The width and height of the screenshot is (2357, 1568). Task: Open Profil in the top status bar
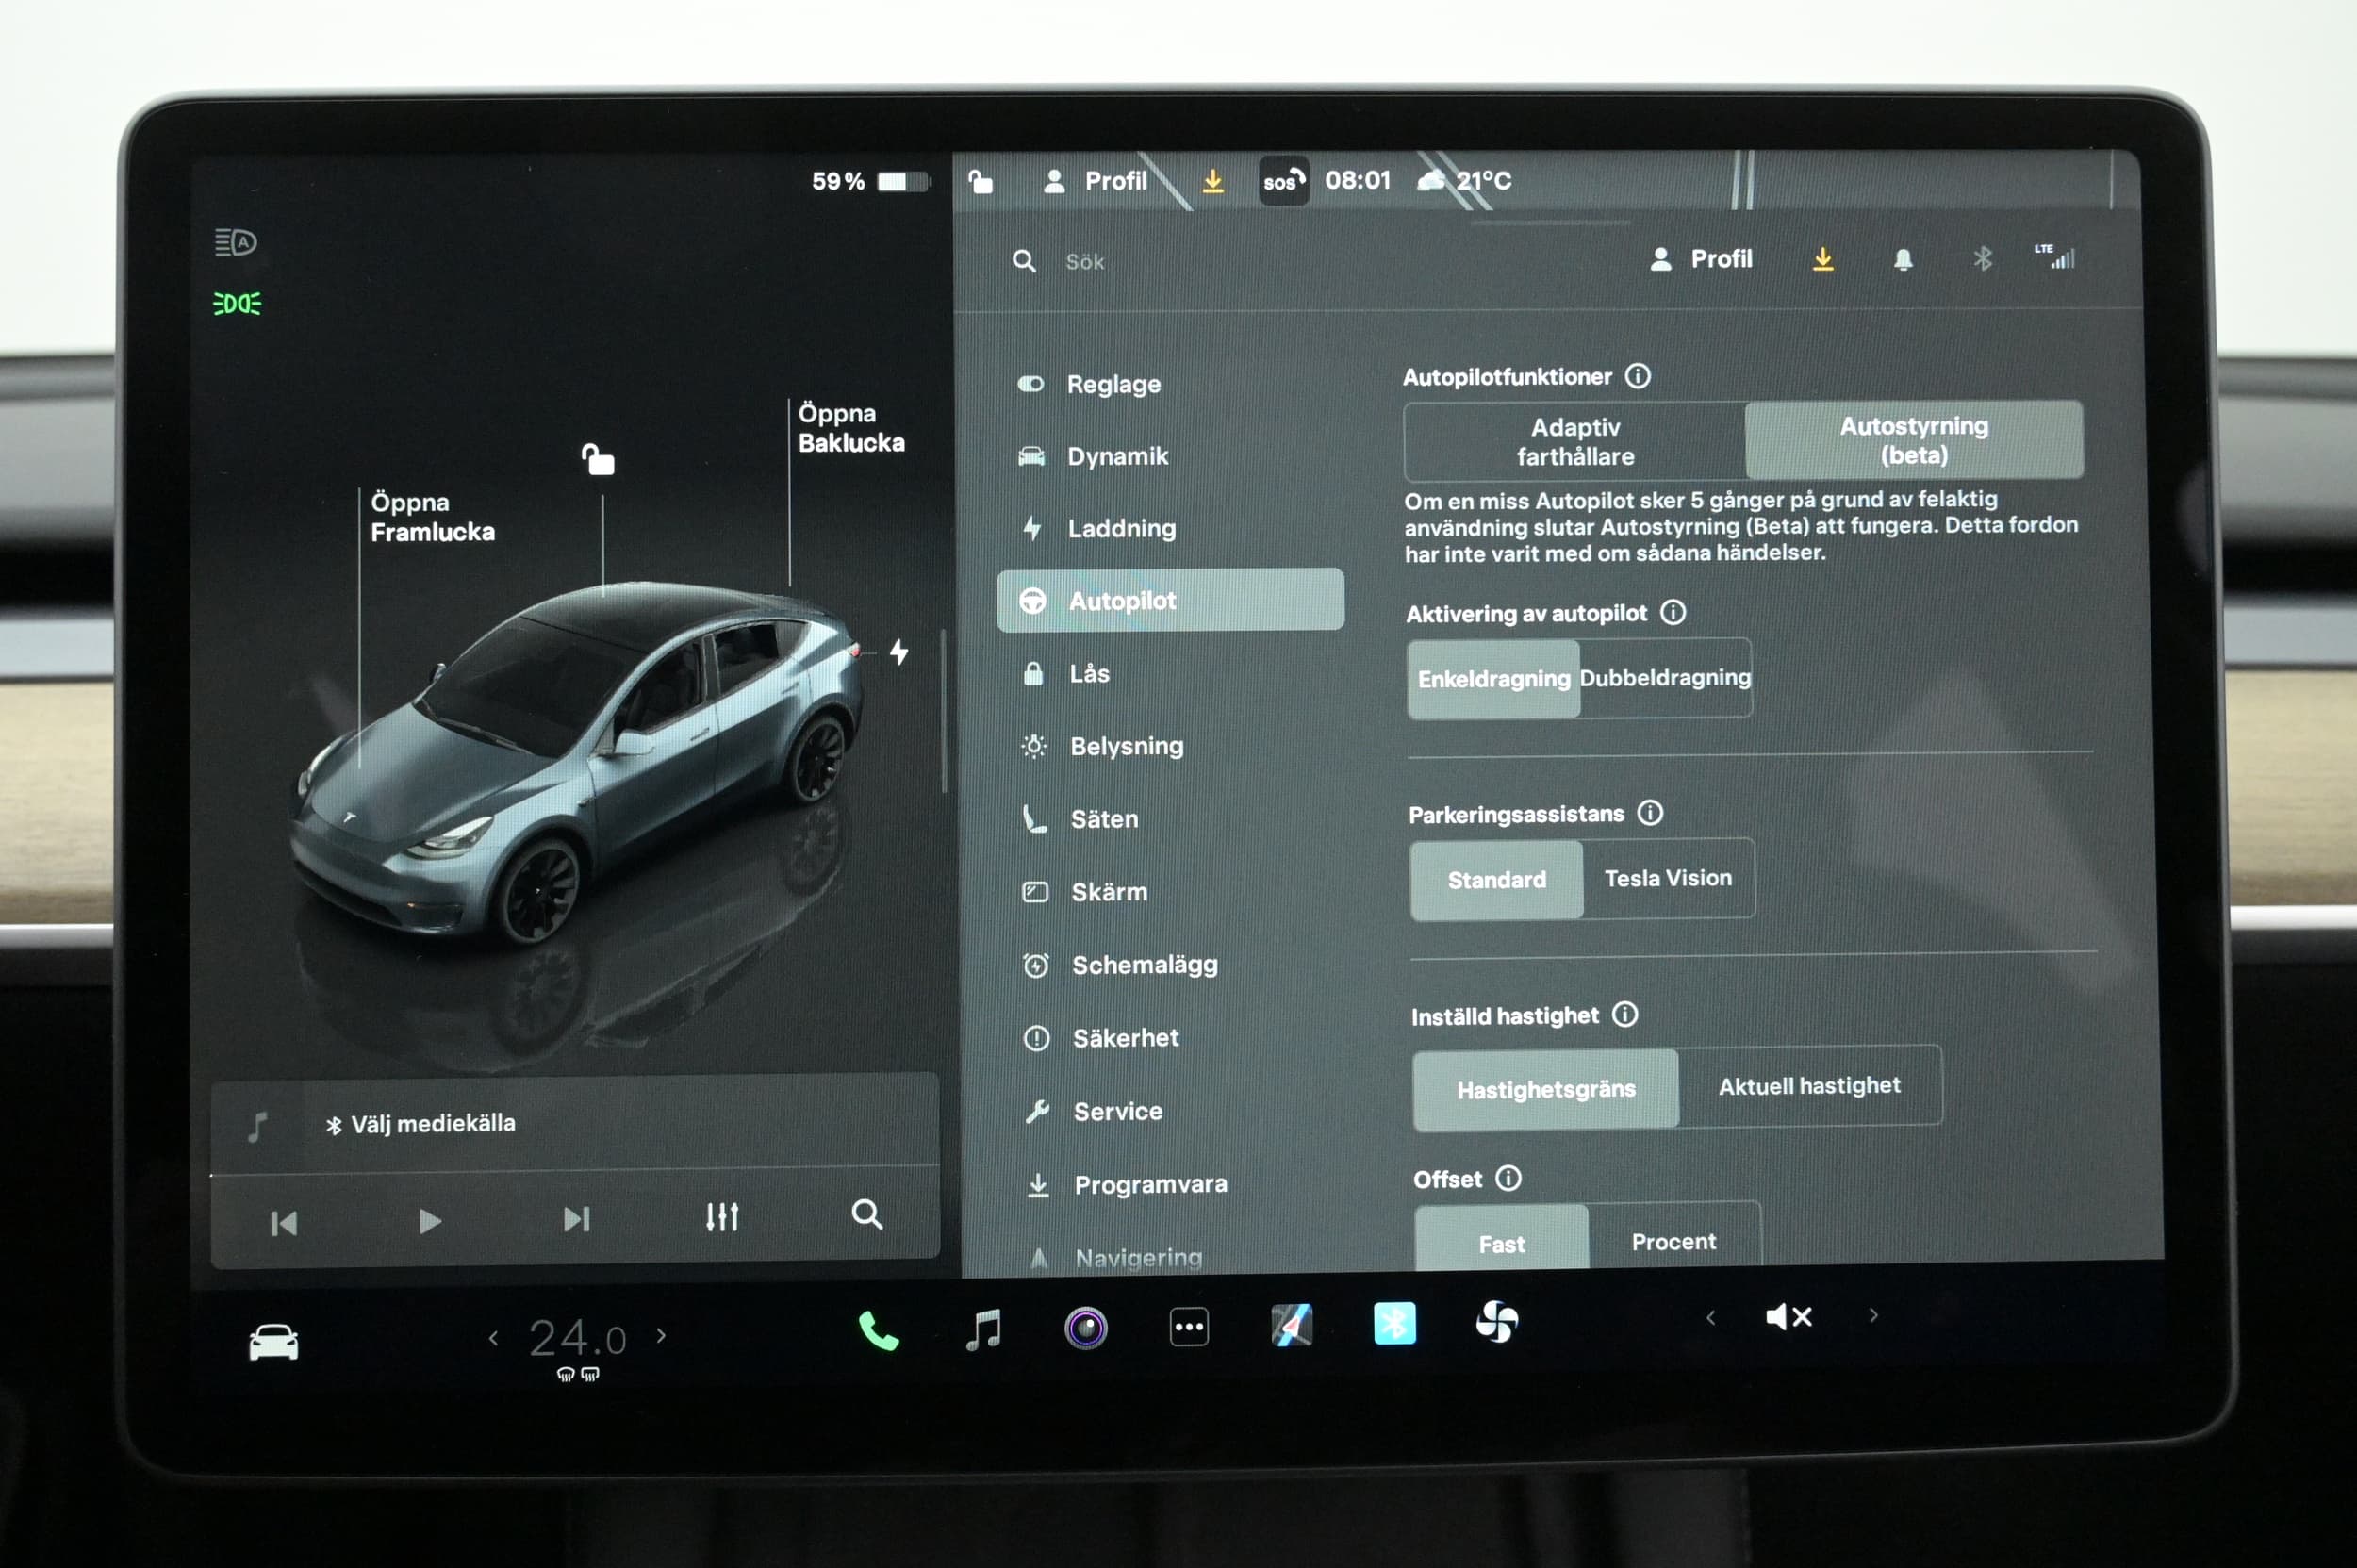click(1095, 181)
